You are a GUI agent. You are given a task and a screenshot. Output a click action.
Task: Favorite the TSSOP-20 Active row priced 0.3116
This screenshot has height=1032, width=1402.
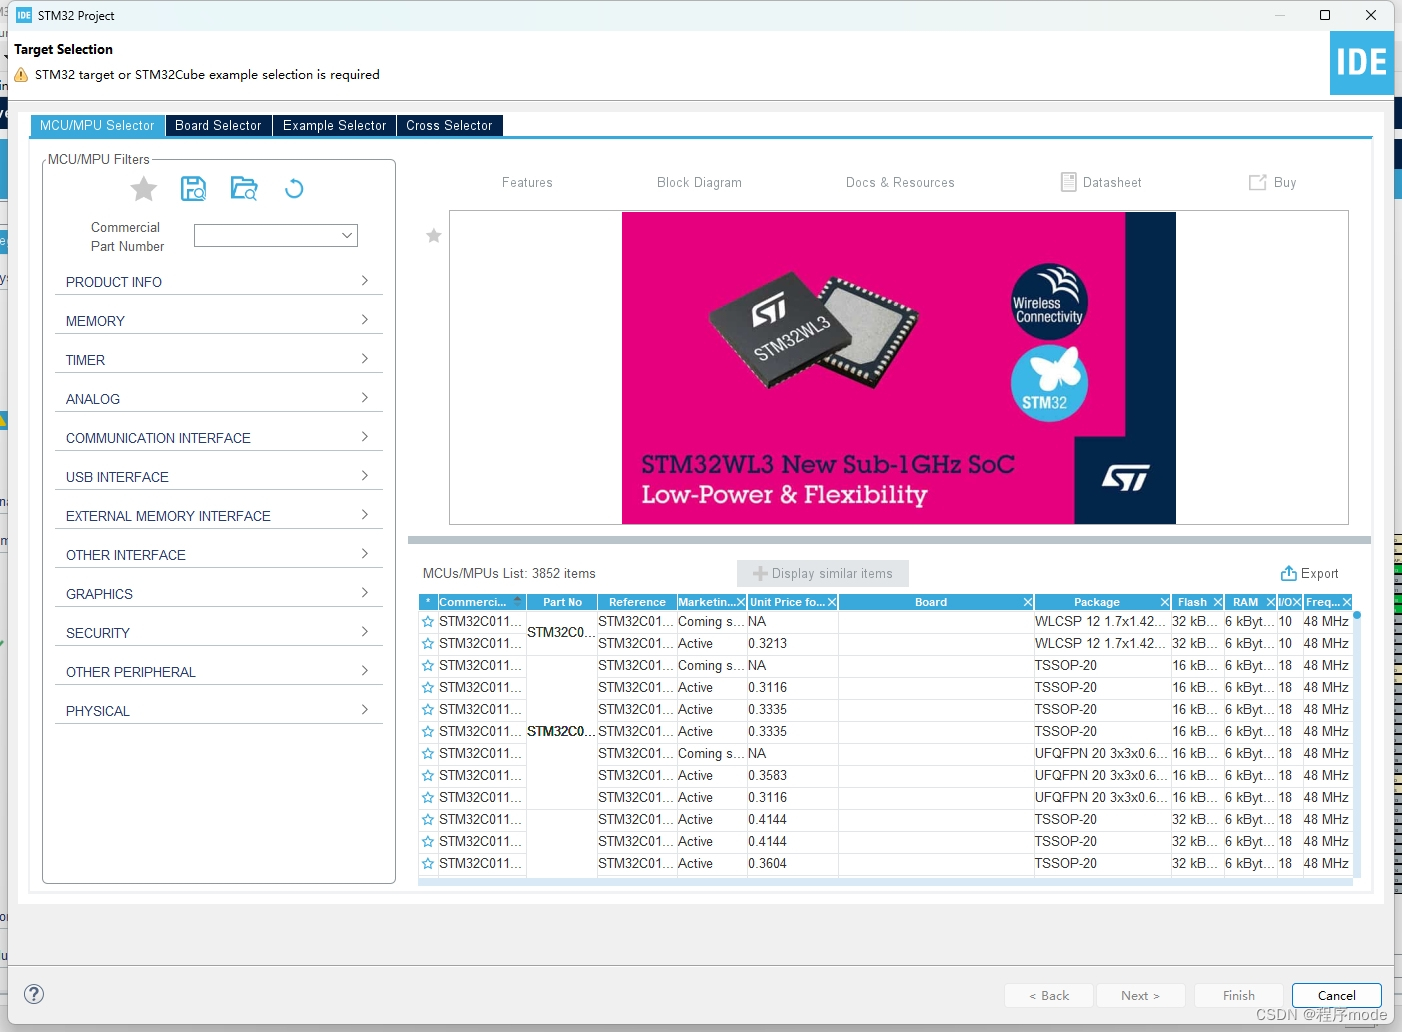428,688
